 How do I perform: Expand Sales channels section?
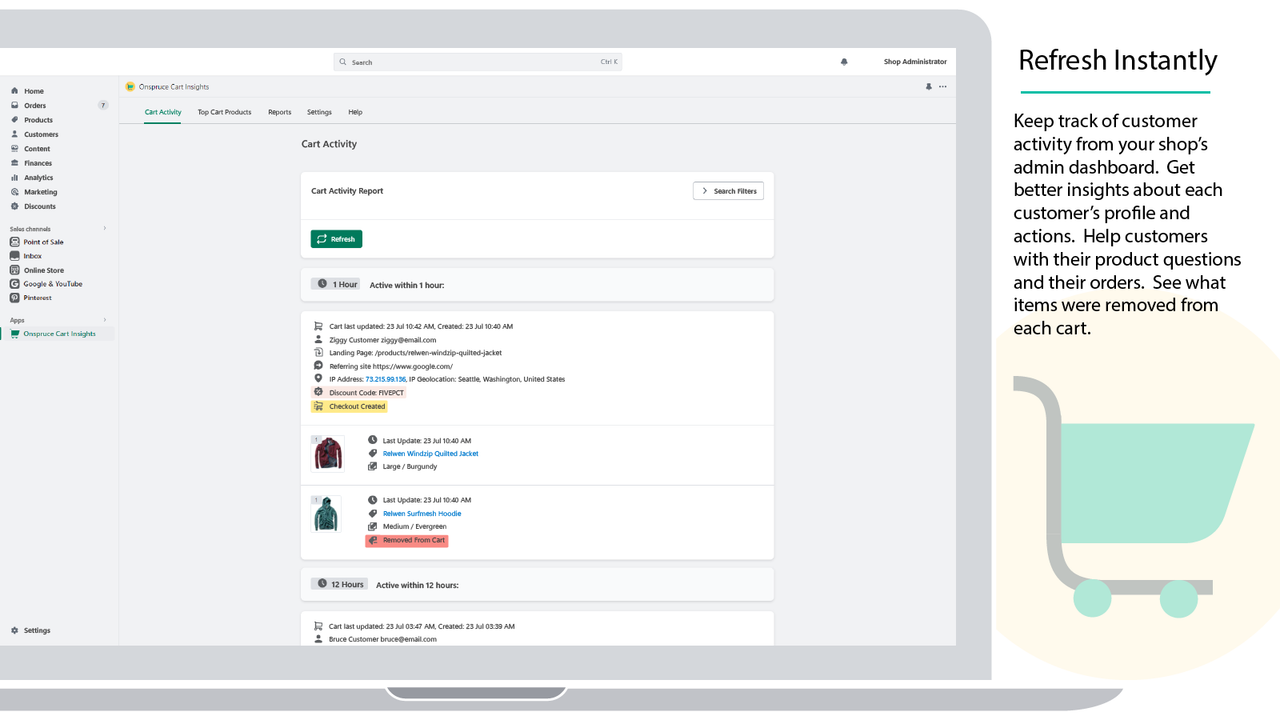click(104, 229)
